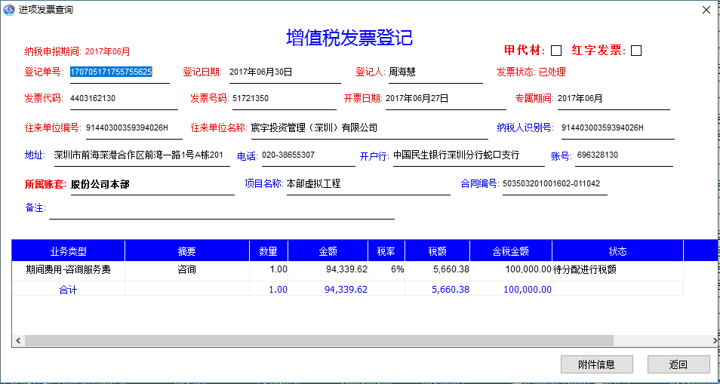Image resolution: width=720 pixels, height=384 pixels.
Task: Select the 待分配进行税额 status cell
Action: pyautogui.click(x=618, y=270)
